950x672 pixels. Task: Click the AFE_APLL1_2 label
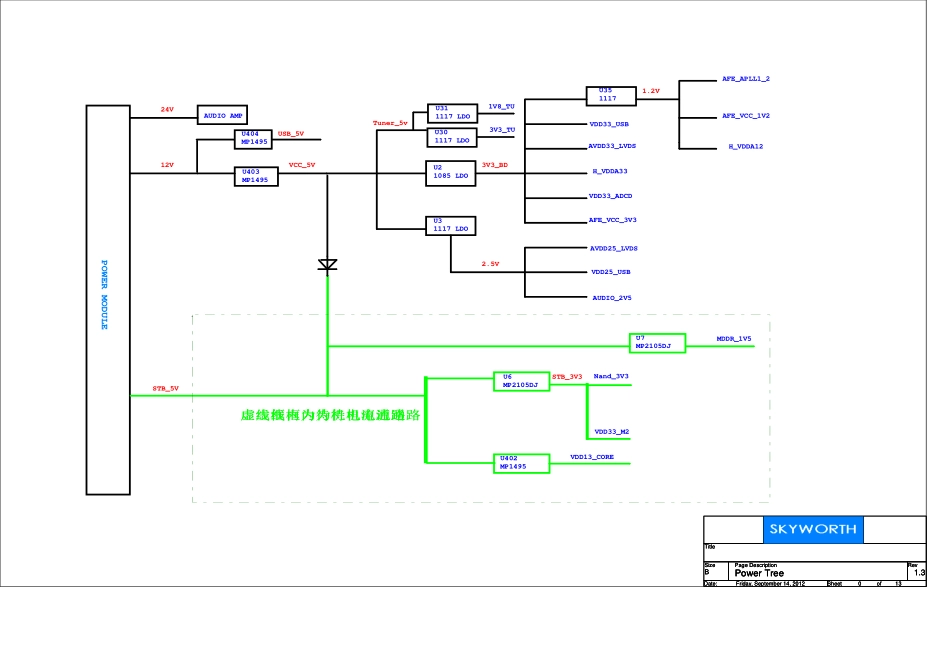pyautogui.click(x=746, y=79)
